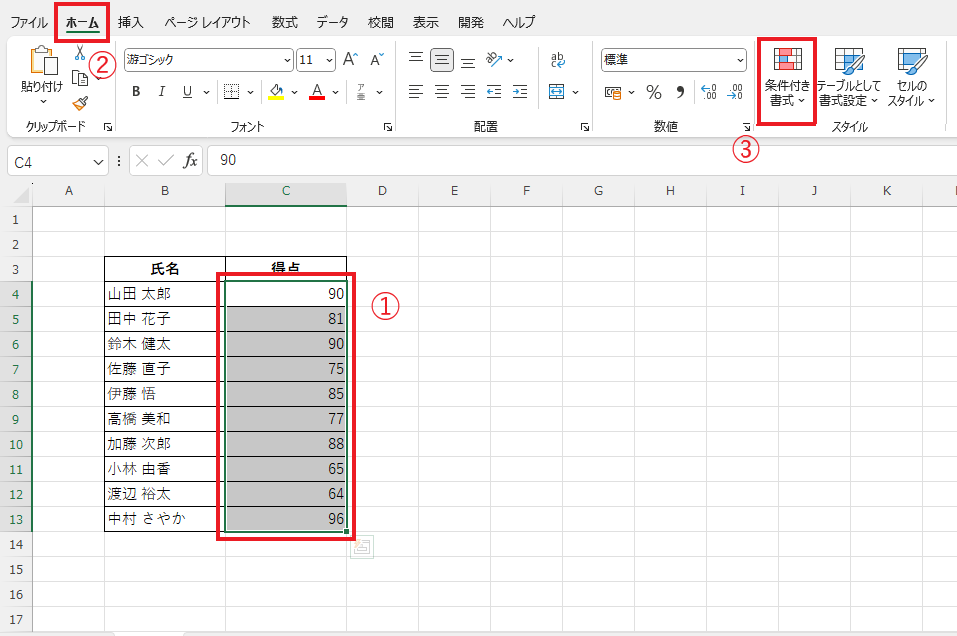Select row 14 header
The image size is (957, 636).
click(x=16, y=544)
